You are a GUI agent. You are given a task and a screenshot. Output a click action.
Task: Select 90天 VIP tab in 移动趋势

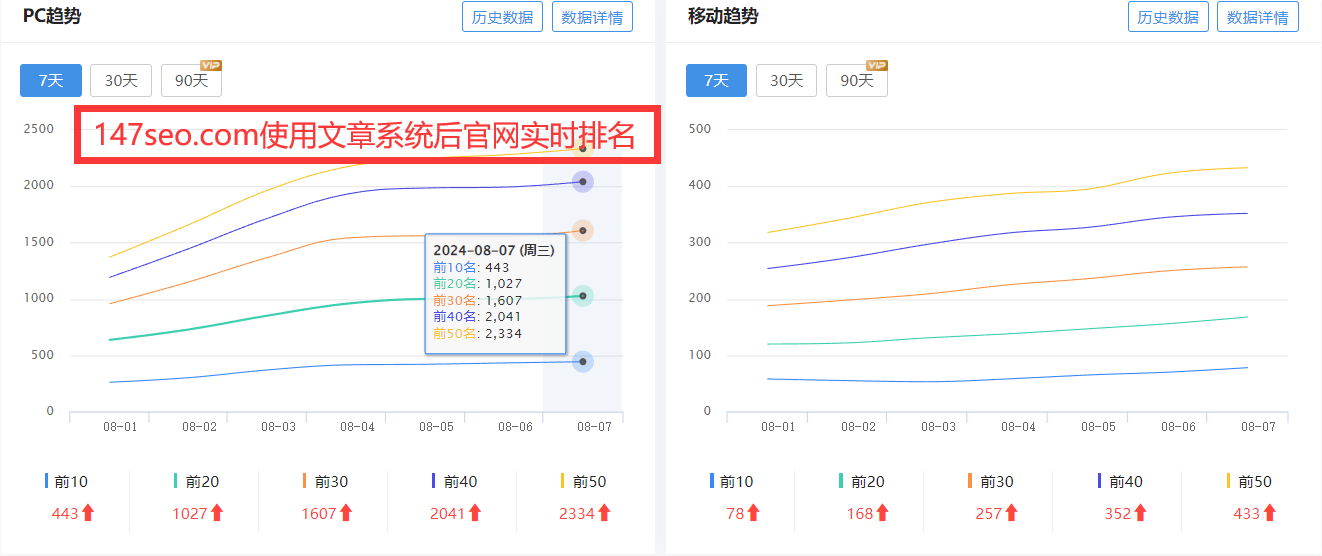(857, 81)
